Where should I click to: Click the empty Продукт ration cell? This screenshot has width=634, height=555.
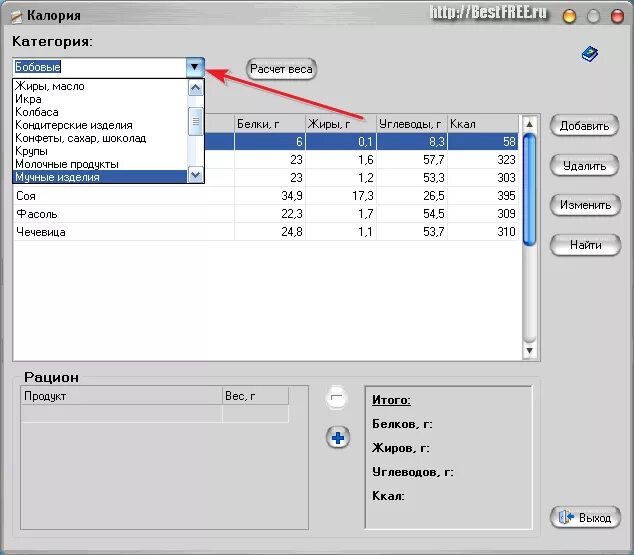click(x=121, y=414)
